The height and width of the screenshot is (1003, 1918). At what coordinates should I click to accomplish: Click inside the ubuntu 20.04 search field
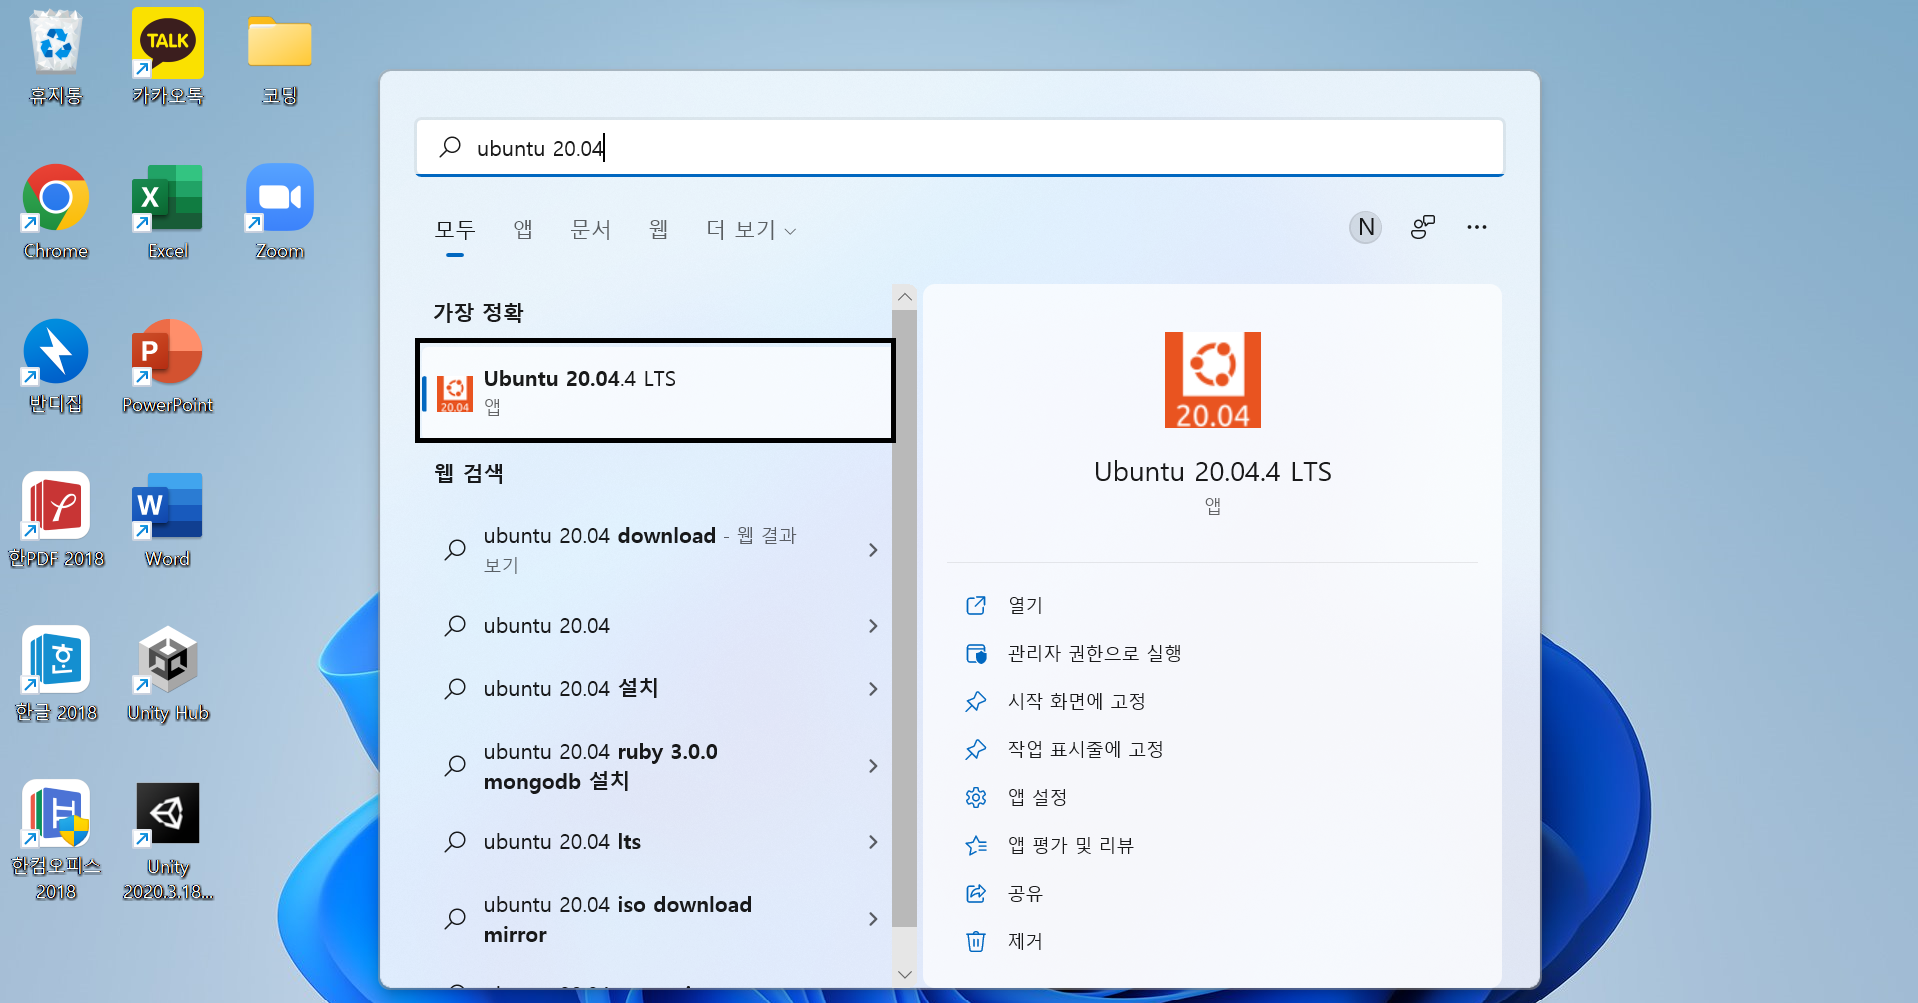(960, 148)
